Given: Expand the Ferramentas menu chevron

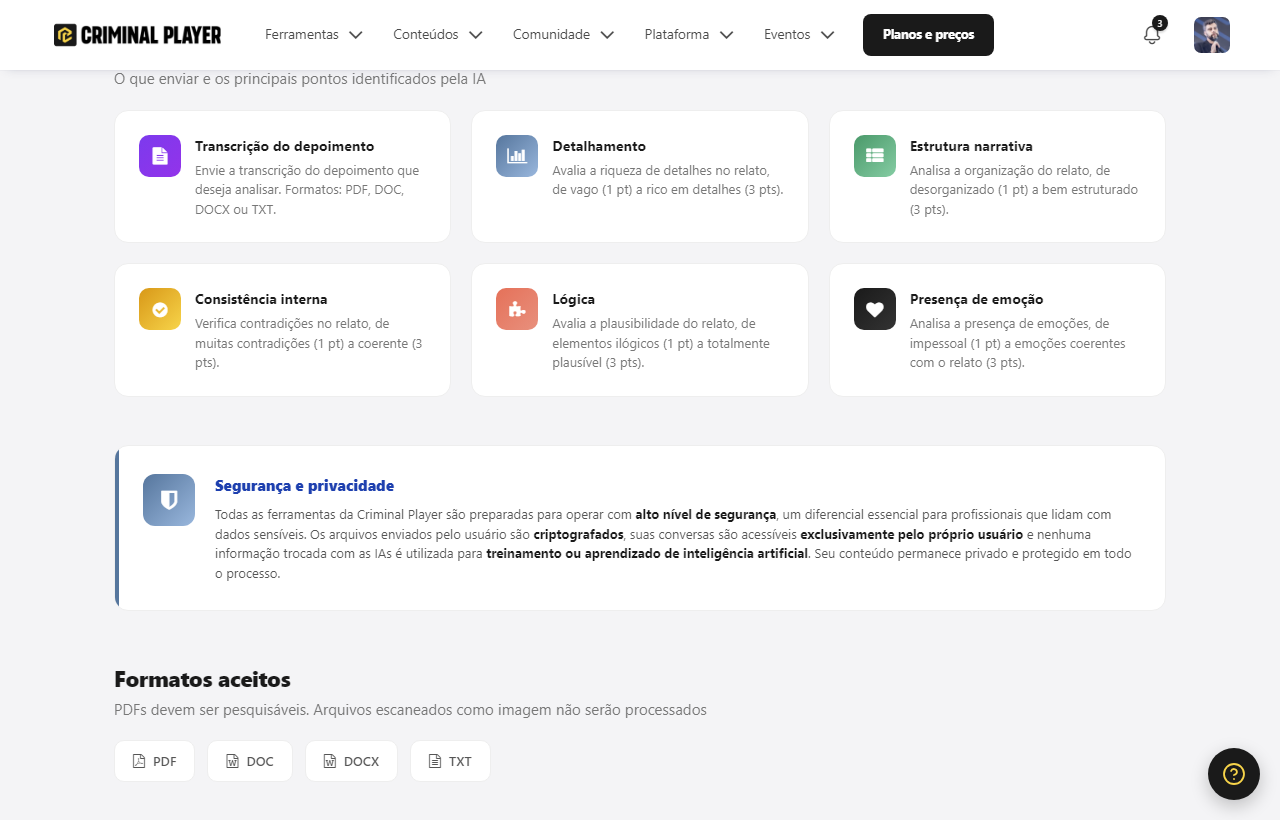Looking at the screenshot, I should (355, 35).
